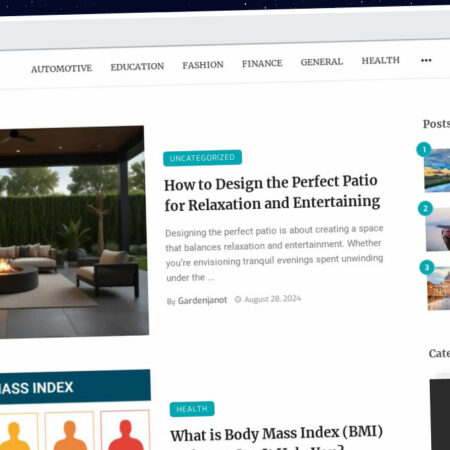Click the patio article featured image
Screen dimensions: 450x450
click(x=73, y=232)
